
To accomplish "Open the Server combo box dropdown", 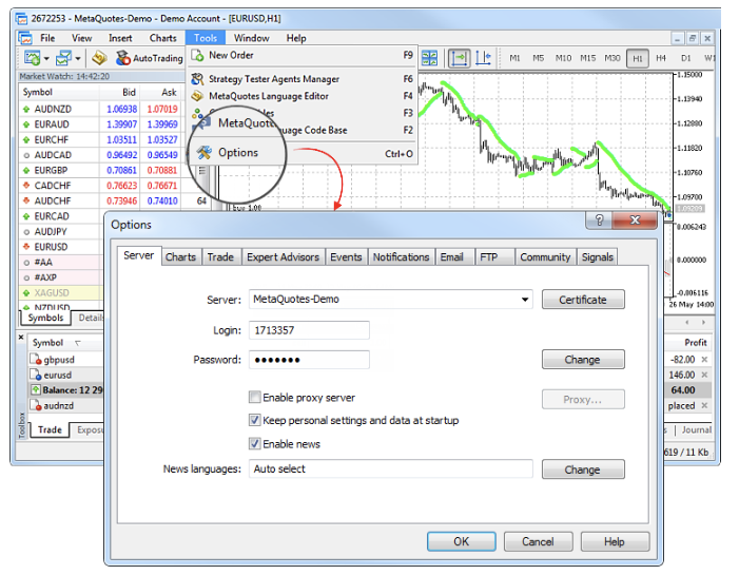I will coord(524,299).
